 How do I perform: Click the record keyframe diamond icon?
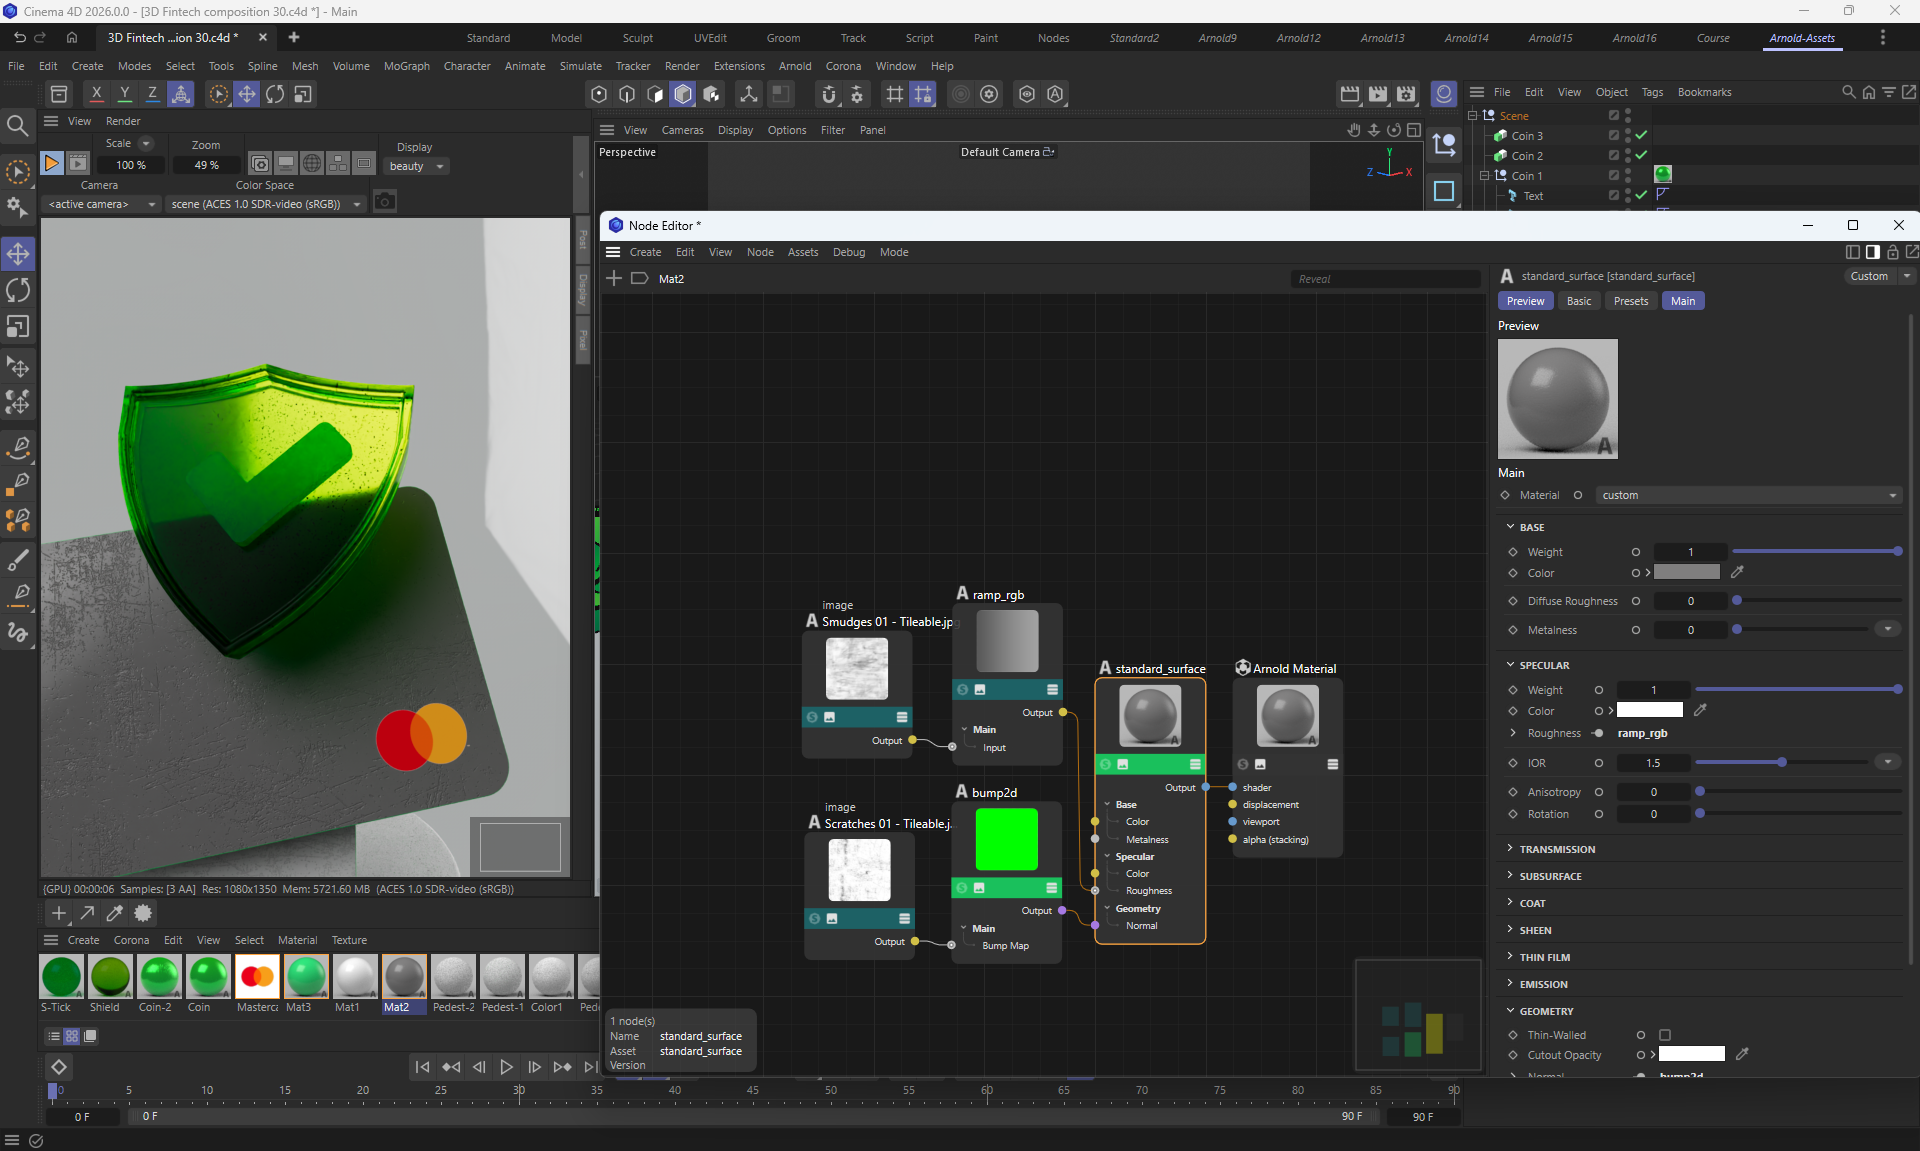pos(59,1067)
